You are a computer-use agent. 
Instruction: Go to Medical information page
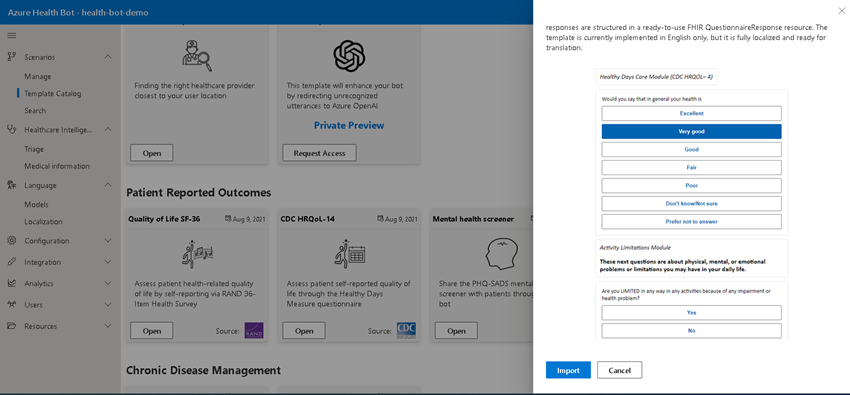tap(57, 166)
